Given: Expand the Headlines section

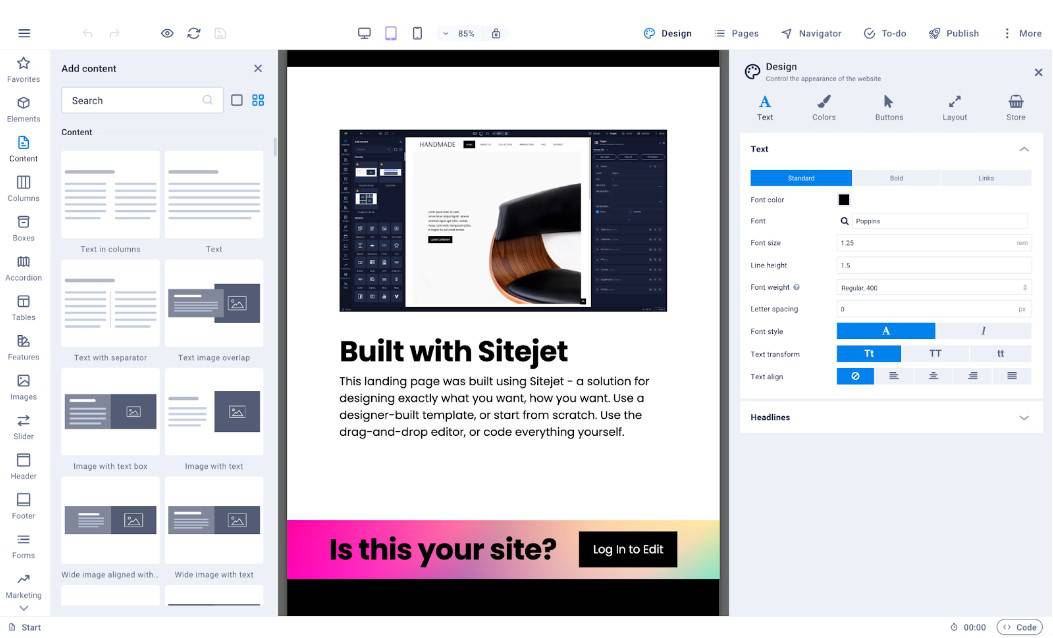Looking at the screenshot, I should click(x=890, y=418).
